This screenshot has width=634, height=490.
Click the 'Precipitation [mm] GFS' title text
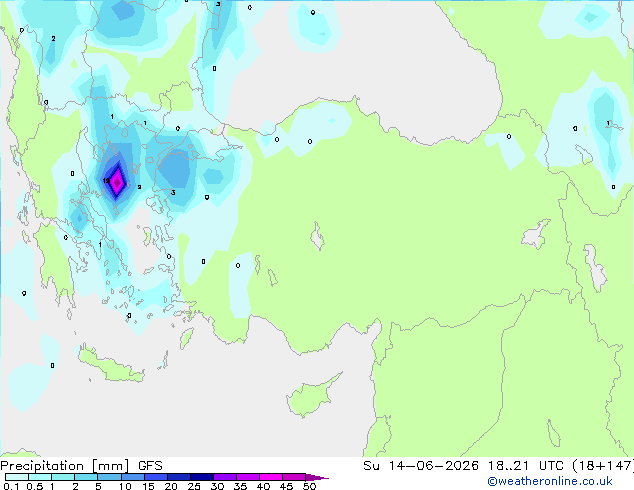click(x=81, y=466)
